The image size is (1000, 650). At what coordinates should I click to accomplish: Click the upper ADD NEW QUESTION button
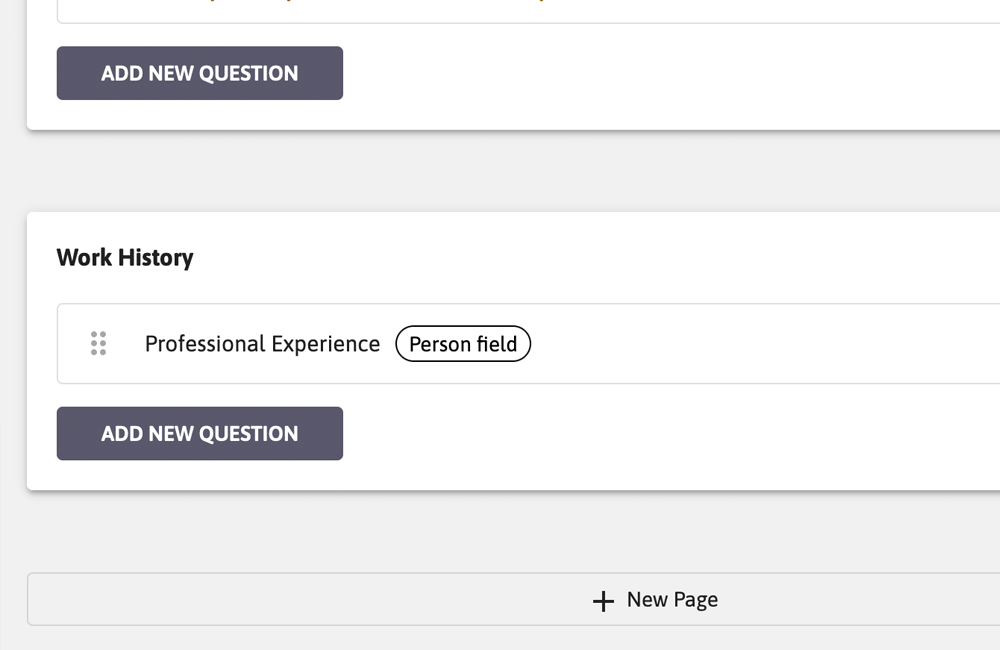click(x=200, y=73)
